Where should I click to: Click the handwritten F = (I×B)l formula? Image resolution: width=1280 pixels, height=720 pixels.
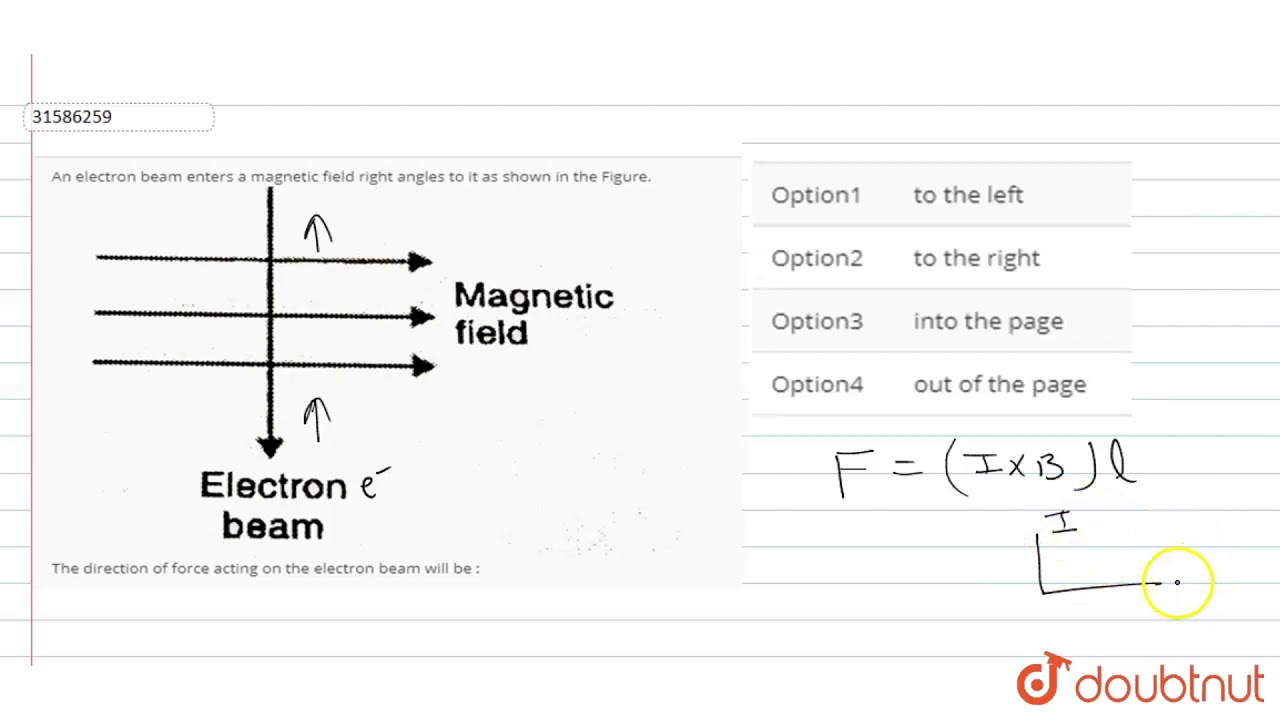[985, 470]
